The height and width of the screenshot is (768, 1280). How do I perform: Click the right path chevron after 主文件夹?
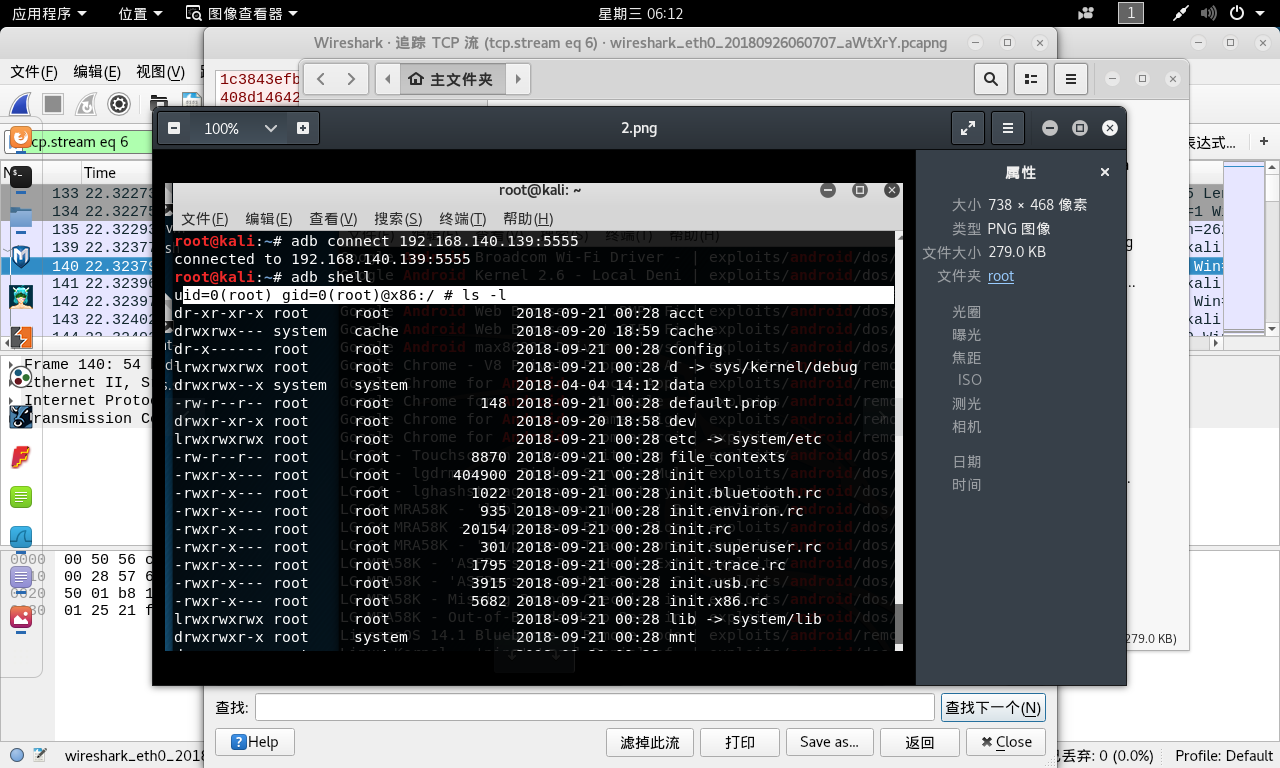click(517, 79)
